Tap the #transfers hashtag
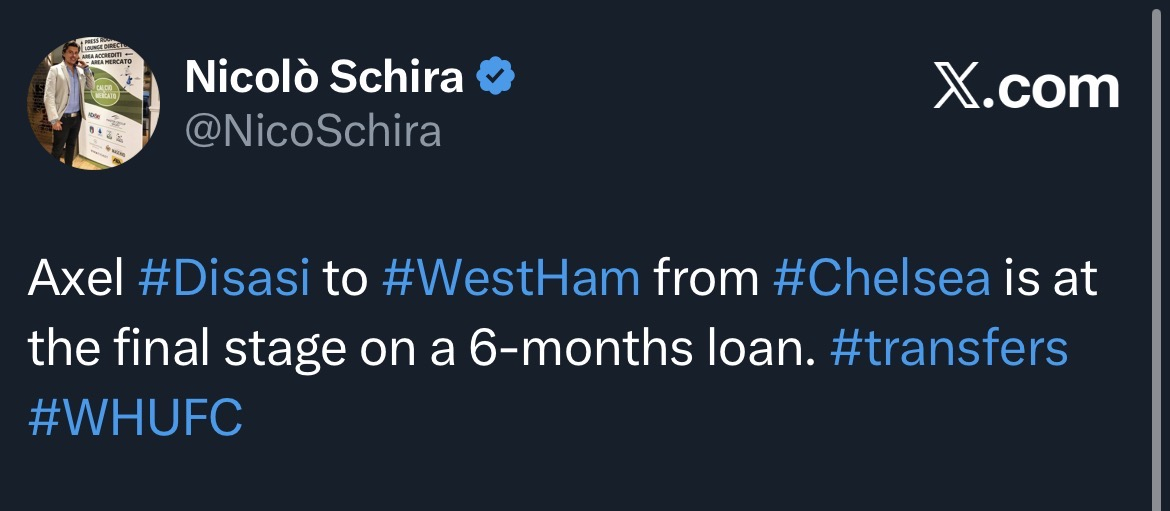The image size is (1170, 511). [x=949, y=348]
